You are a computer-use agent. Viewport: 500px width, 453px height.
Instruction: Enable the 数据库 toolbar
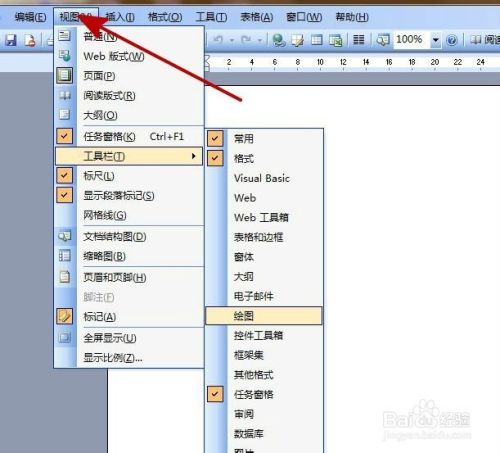point(264,434)
